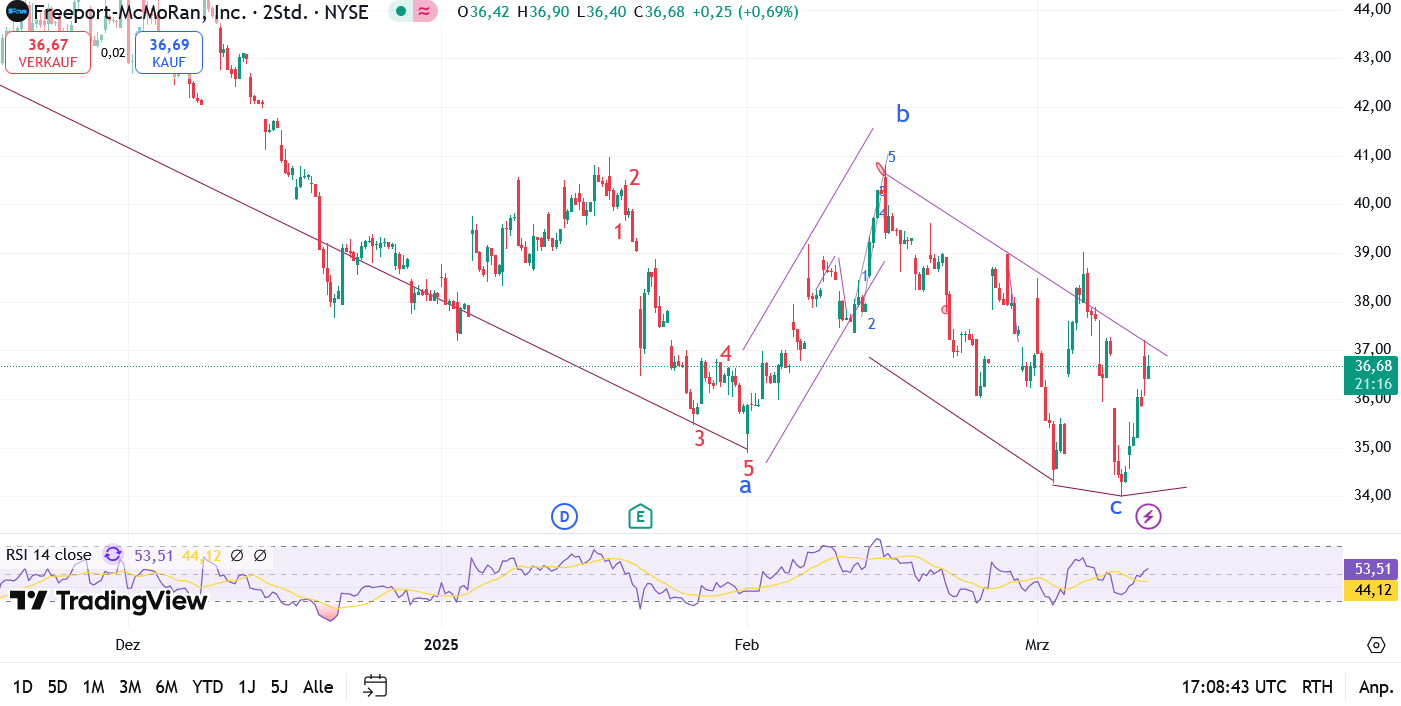Image resolution: width=1401 pixels, height=706 pixels.
Task: Click the red wave number 2 label
Action: [x=634, y=178]
